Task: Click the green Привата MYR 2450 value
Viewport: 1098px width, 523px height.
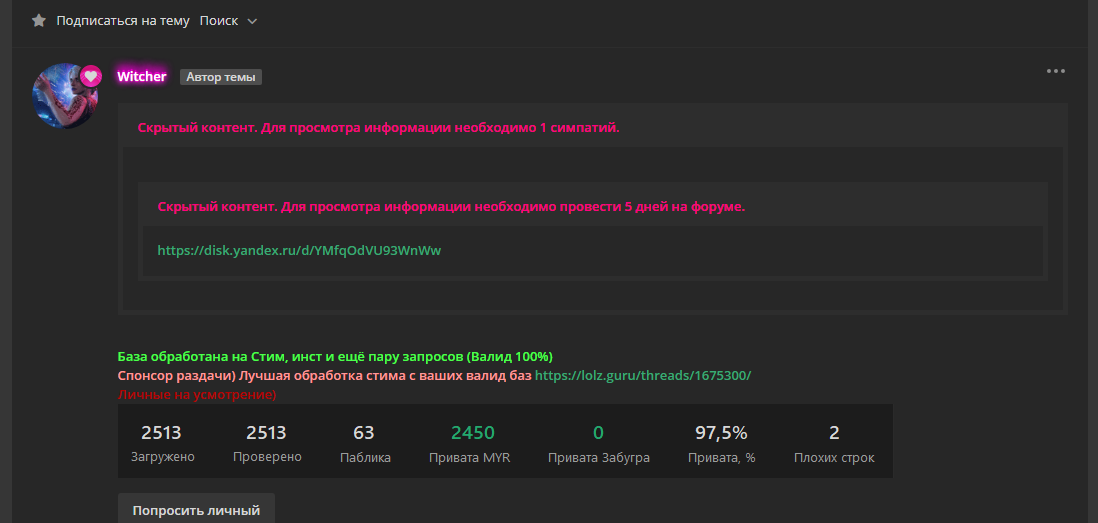Action: pos(472,433)
